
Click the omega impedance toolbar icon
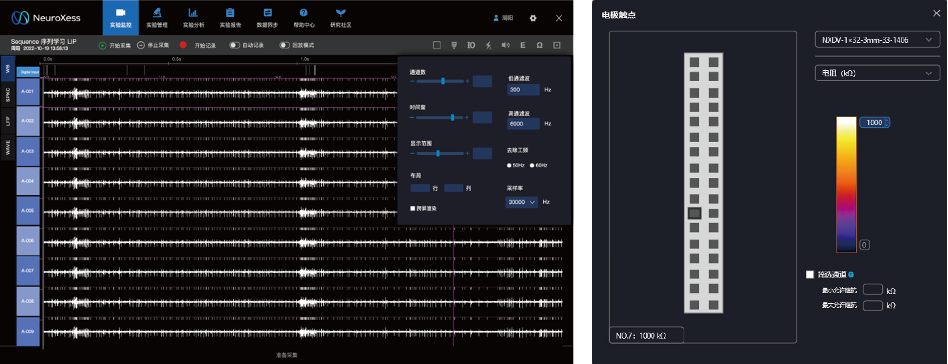tap(539, 45)
